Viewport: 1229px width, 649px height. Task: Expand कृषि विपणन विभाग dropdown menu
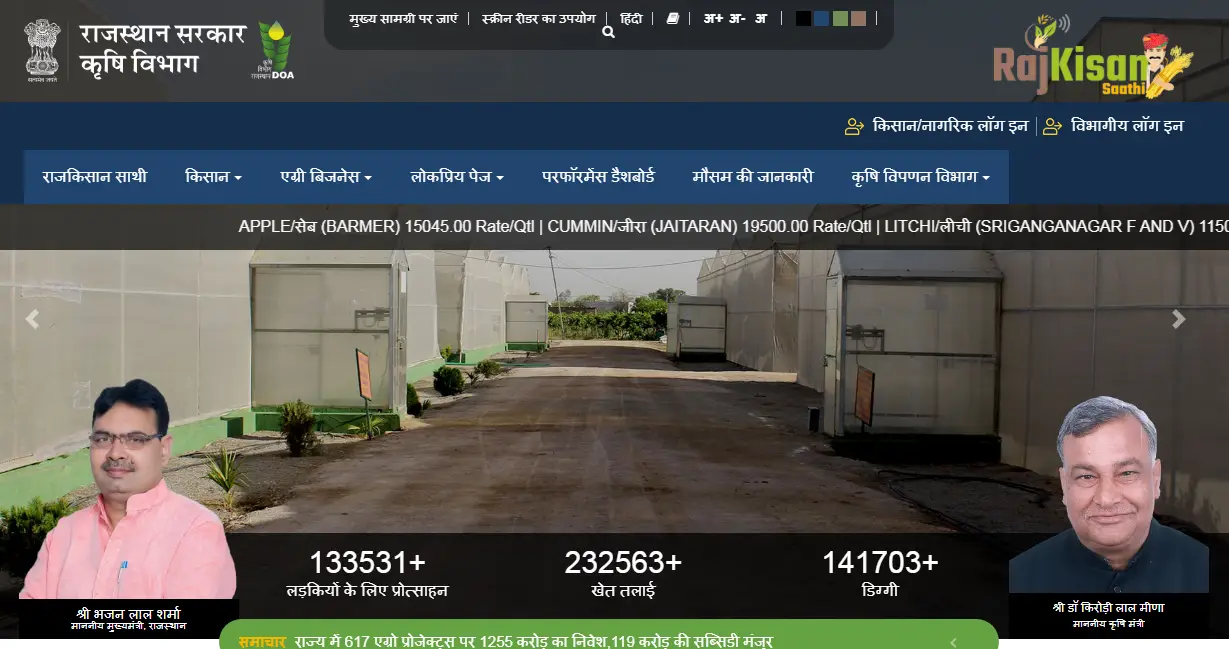click(920, 177)
